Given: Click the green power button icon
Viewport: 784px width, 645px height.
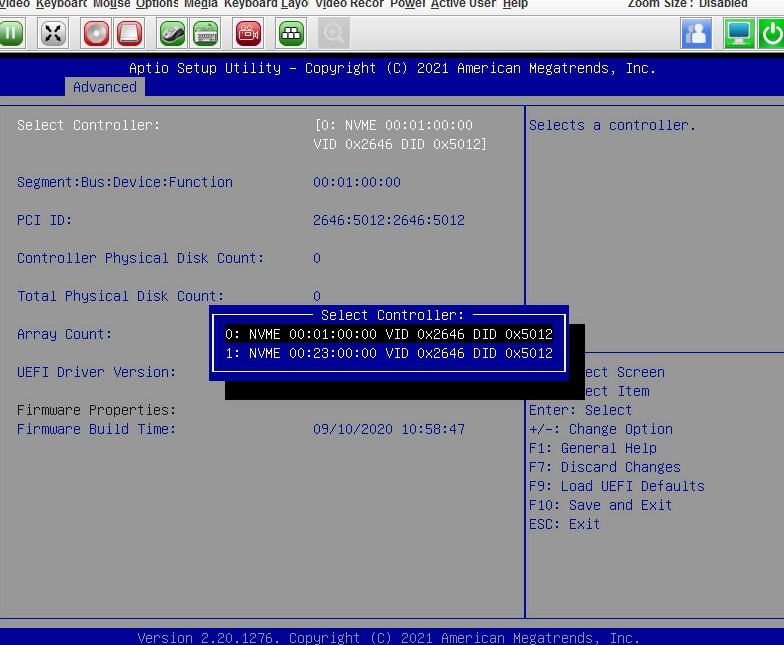Looking at the screenshot, I should pos(772,34).
